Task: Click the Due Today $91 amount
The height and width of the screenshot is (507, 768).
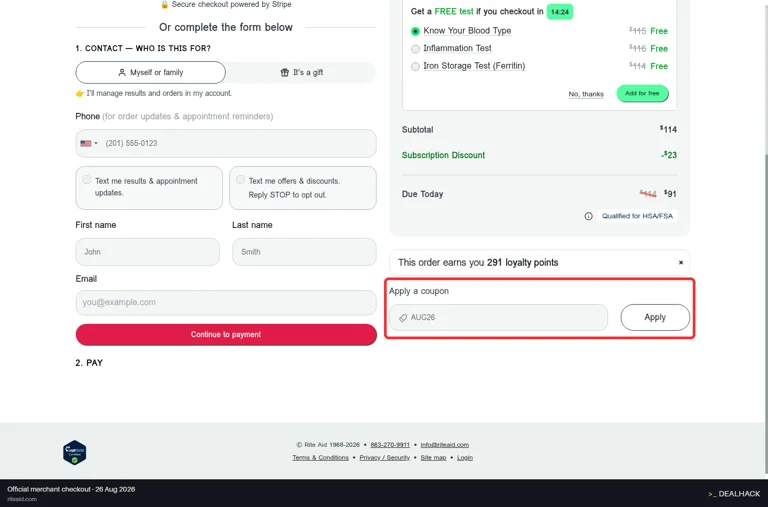Action: tap(670, 193)
